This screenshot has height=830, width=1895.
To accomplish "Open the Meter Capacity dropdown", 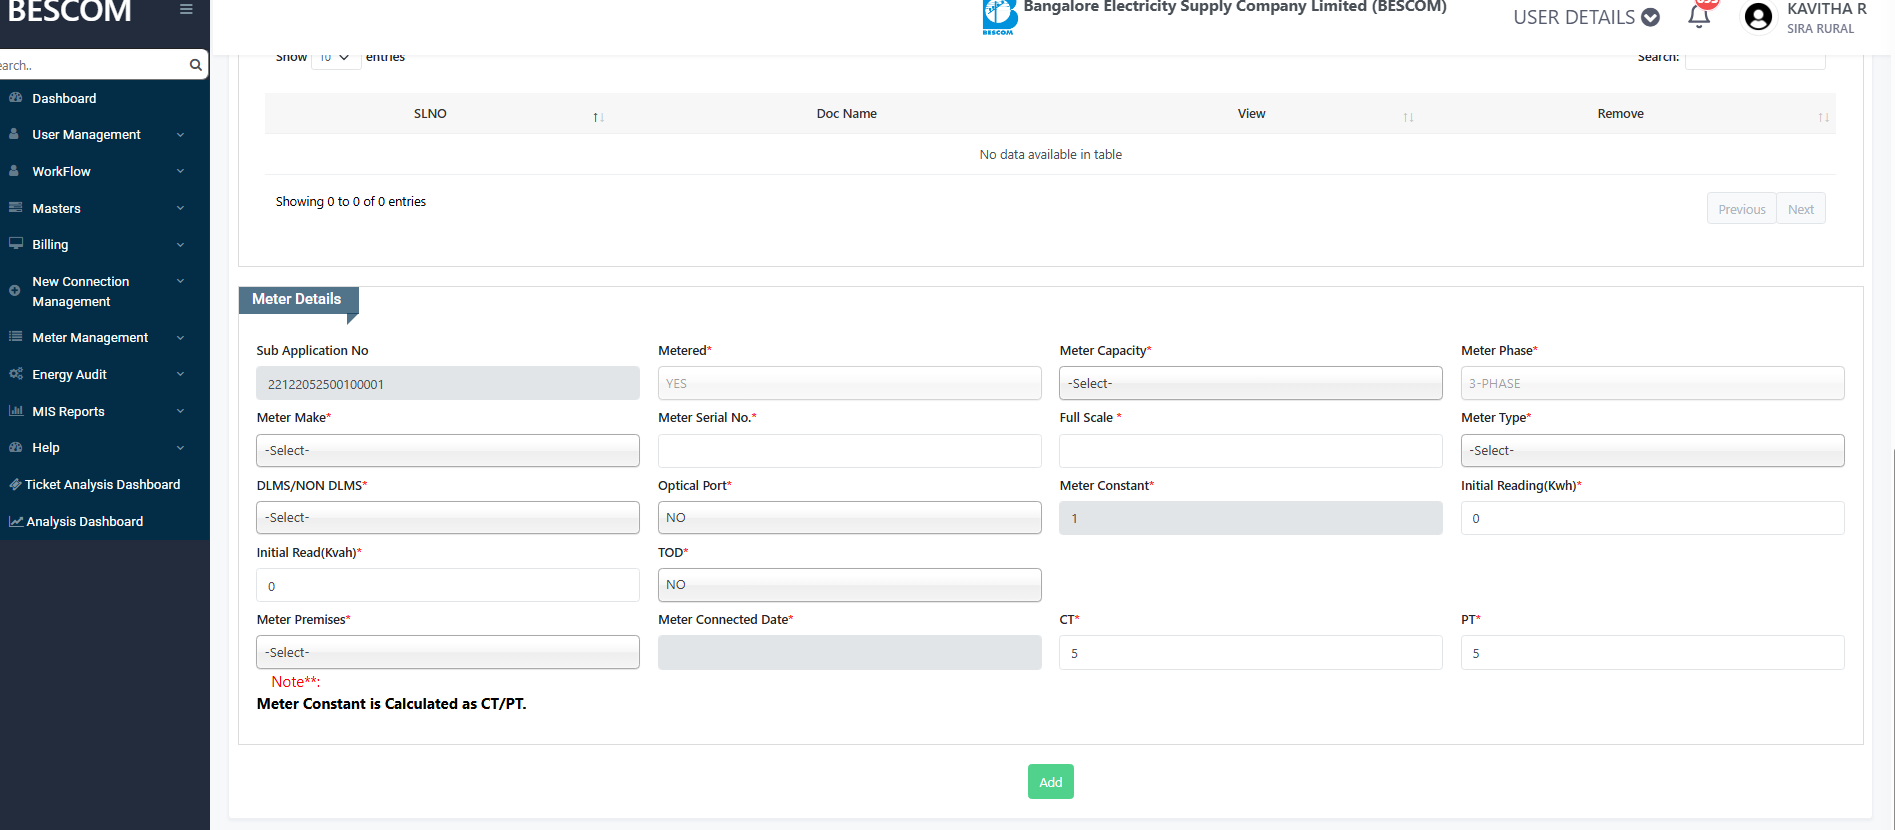I will tap(1250, 383).
